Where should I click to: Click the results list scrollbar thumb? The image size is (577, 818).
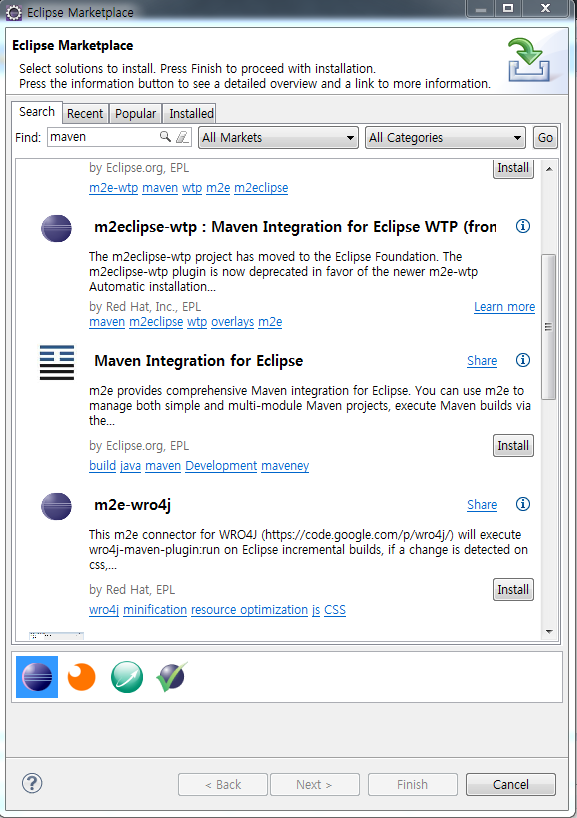click(548, 327)
